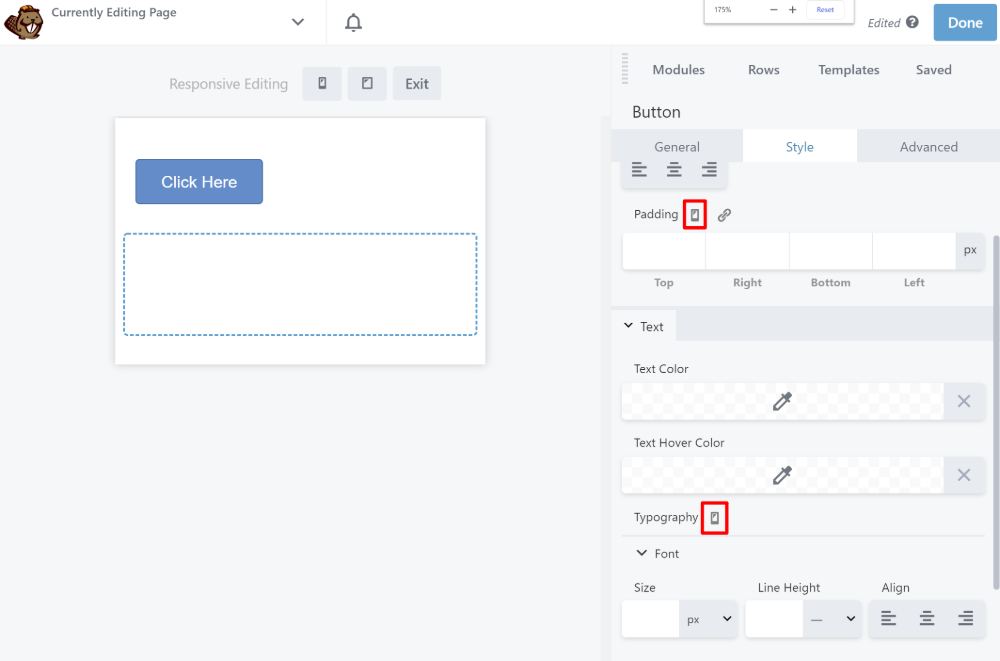1000x661 pixels.
Task: Toggle responsive mode icon next to Typography
Action: (x=715, y=518)
